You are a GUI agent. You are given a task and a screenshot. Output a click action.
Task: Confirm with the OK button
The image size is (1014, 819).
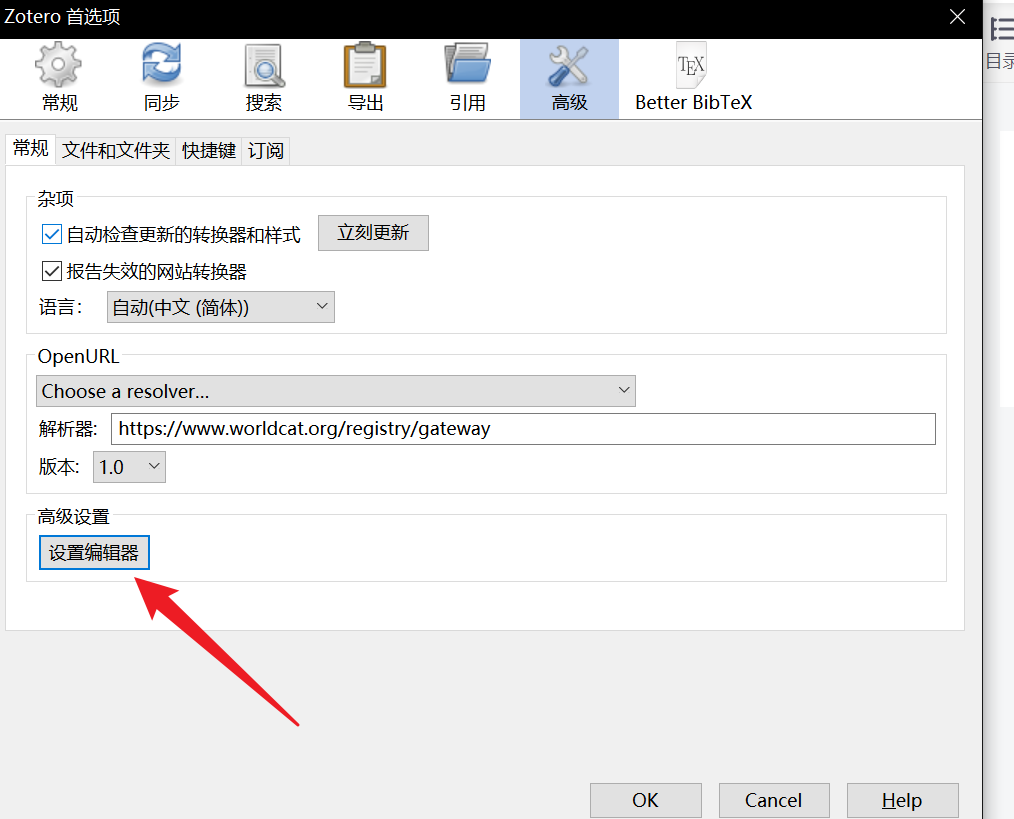[x=645, y=800]
